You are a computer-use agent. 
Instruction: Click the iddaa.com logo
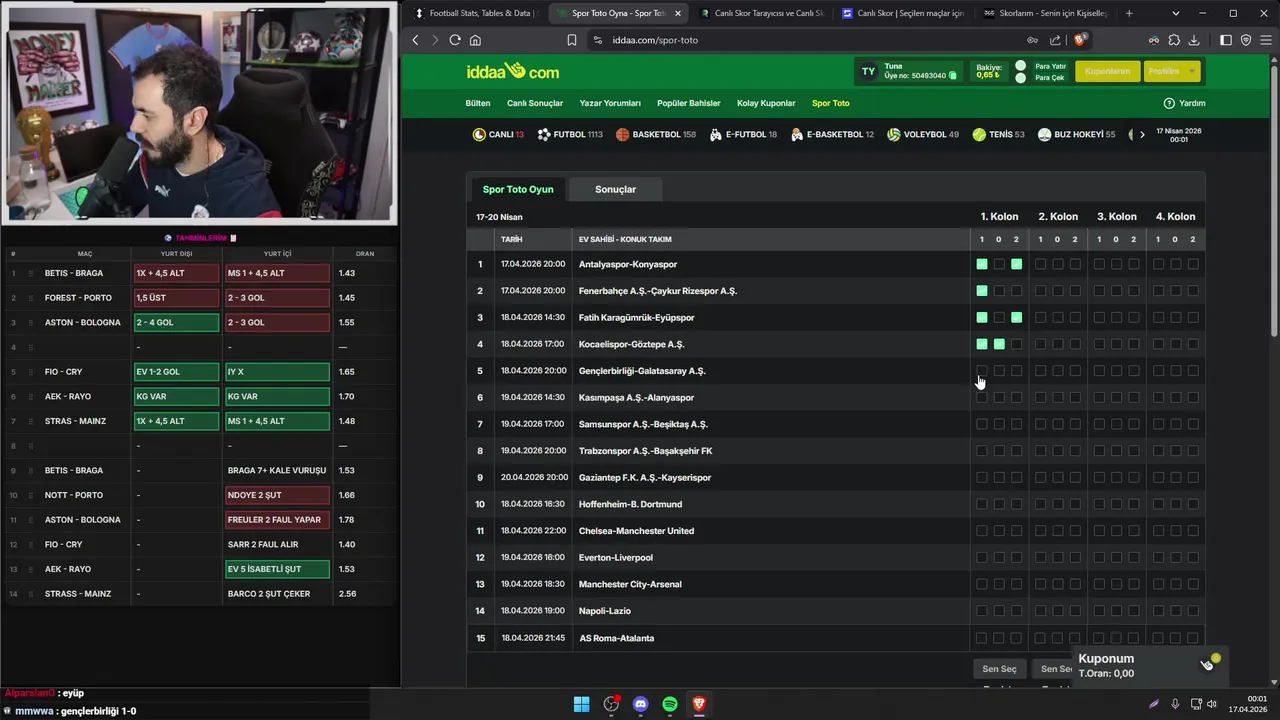(x=513, y=71)
